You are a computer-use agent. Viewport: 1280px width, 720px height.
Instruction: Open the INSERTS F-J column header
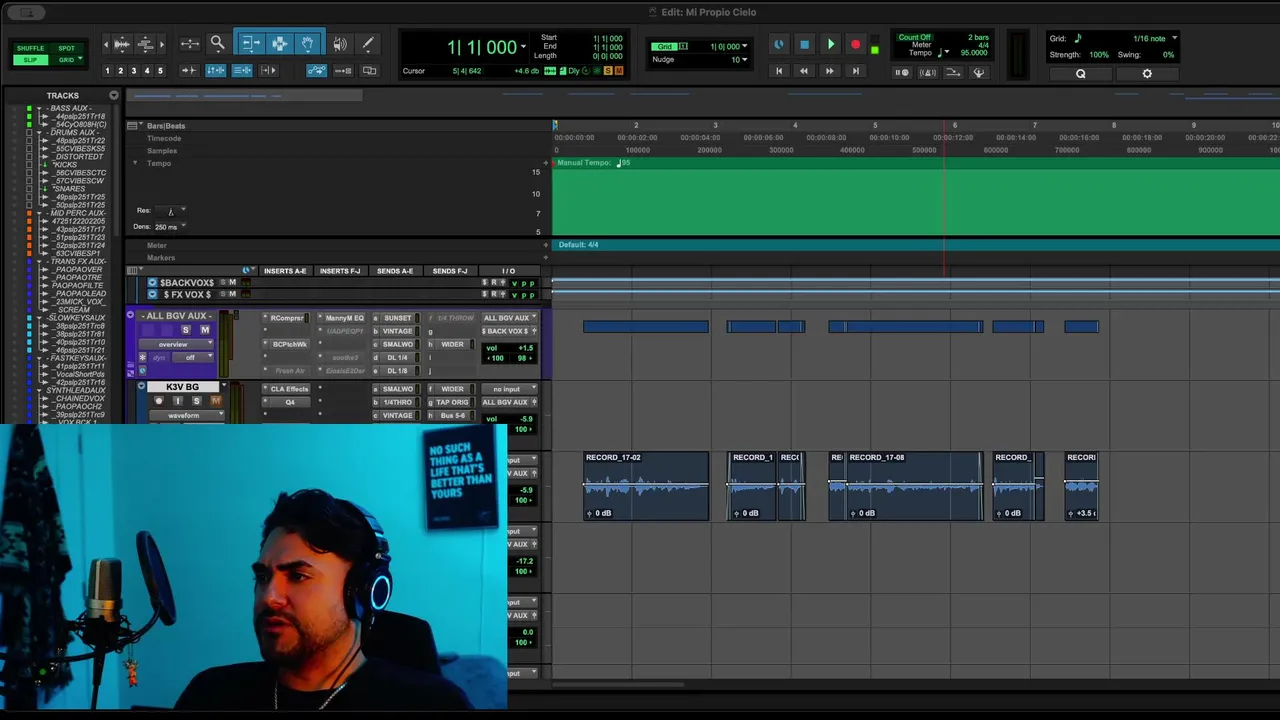click(340, 271)
